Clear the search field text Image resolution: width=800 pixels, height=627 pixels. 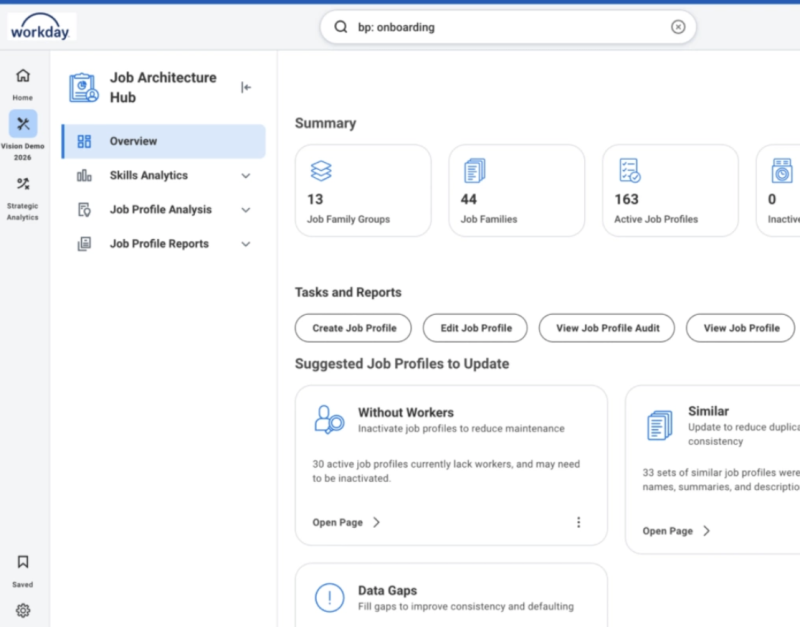678,27
